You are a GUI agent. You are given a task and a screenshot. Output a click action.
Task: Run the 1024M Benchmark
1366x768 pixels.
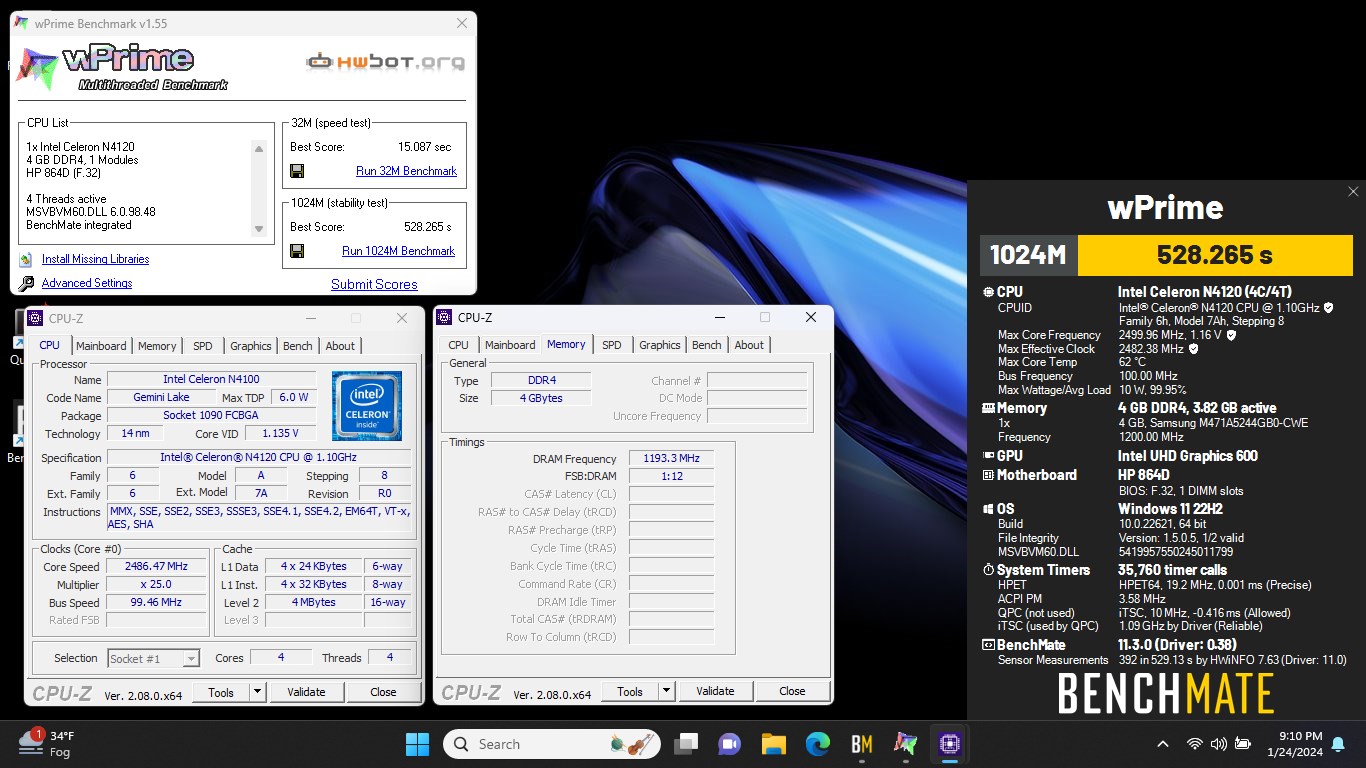(x=398, y=251)
